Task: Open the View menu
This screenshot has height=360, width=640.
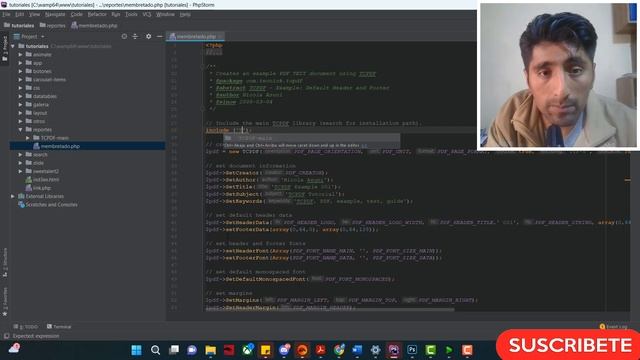Action: 34,14
